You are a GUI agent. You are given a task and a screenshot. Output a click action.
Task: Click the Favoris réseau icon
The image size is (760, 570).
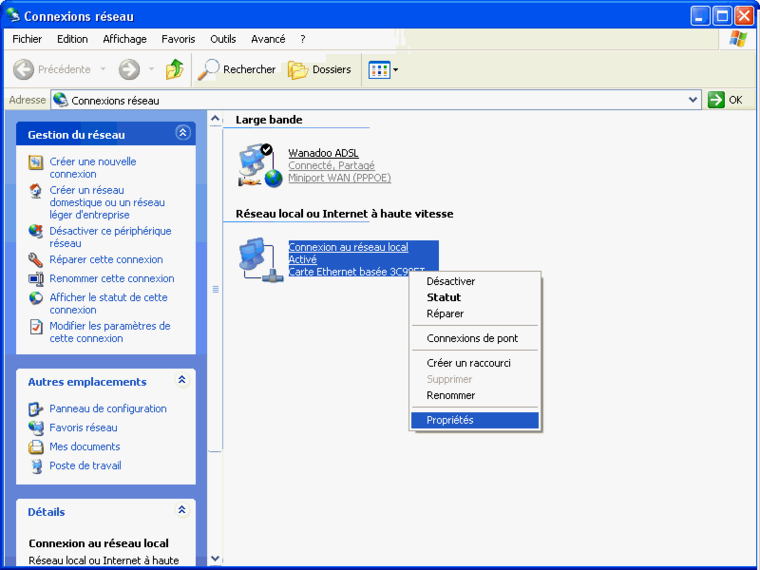click(x=36, y=428)
